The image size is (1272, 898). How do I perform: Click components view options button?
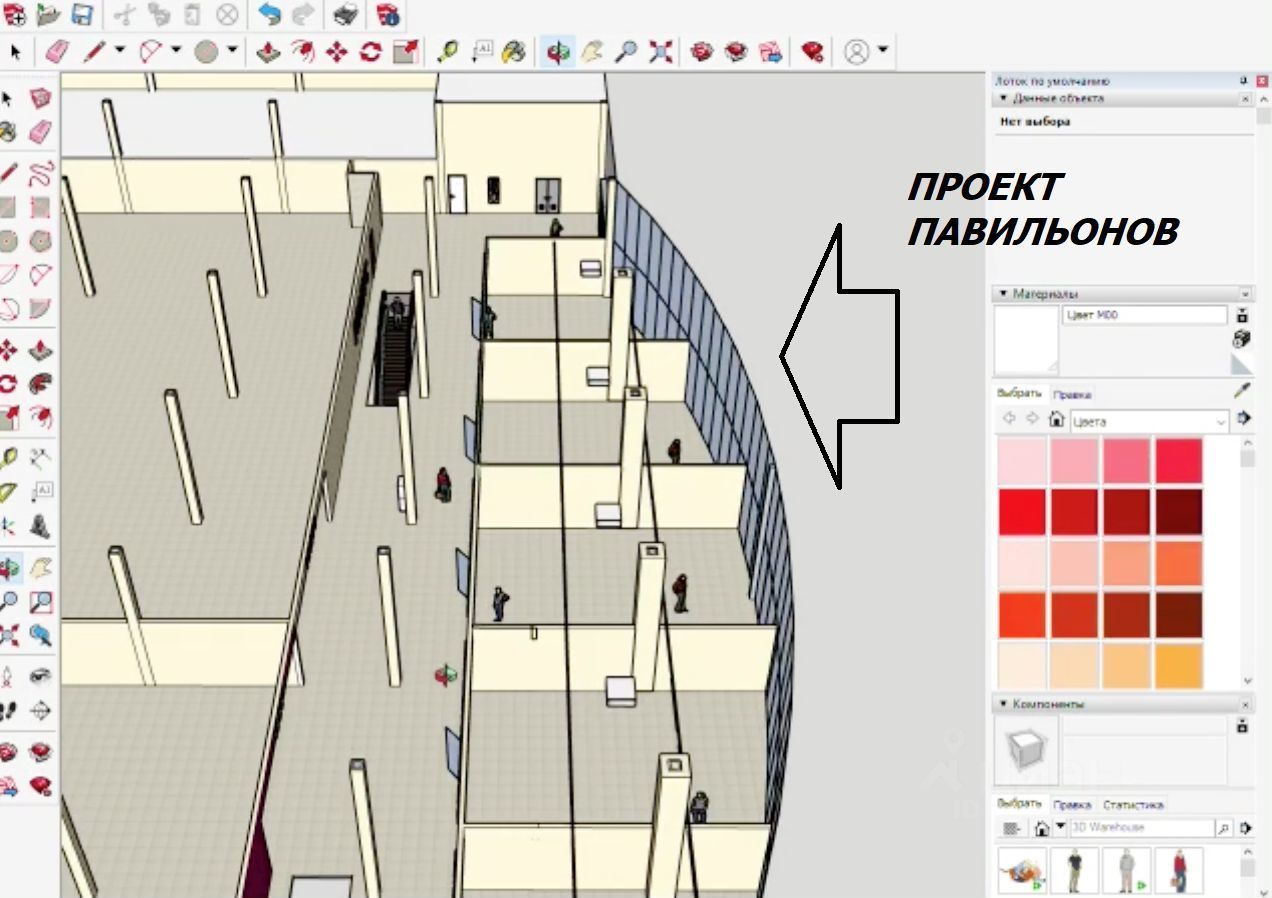(x=1013, y=828)
